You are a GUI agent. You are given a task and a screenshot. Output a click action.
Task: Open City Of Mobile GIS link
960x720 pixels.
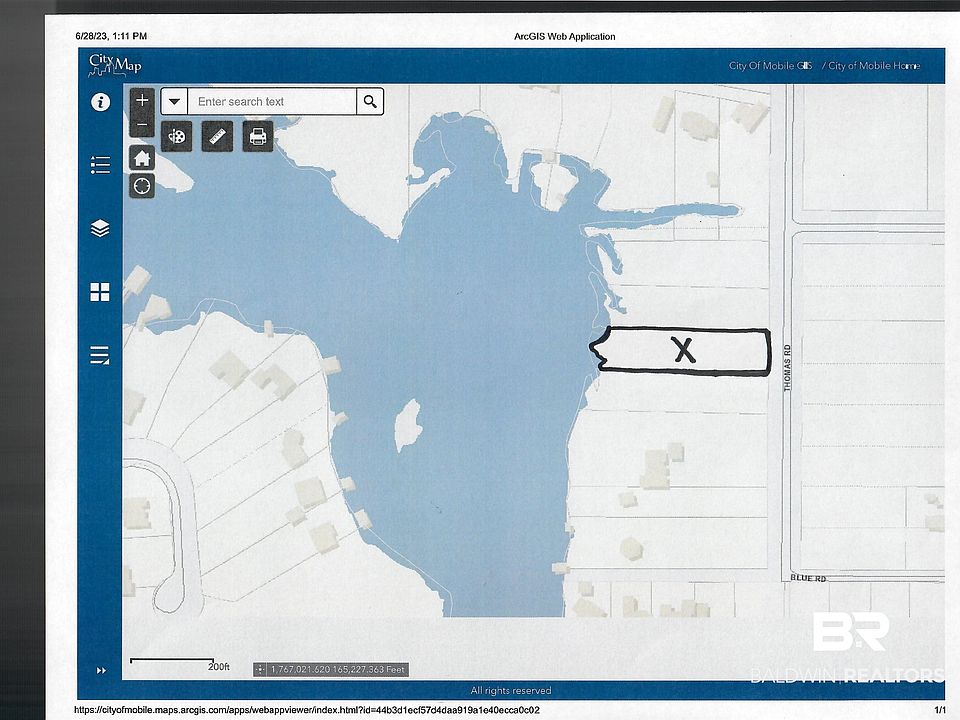(x=770, y=66)
